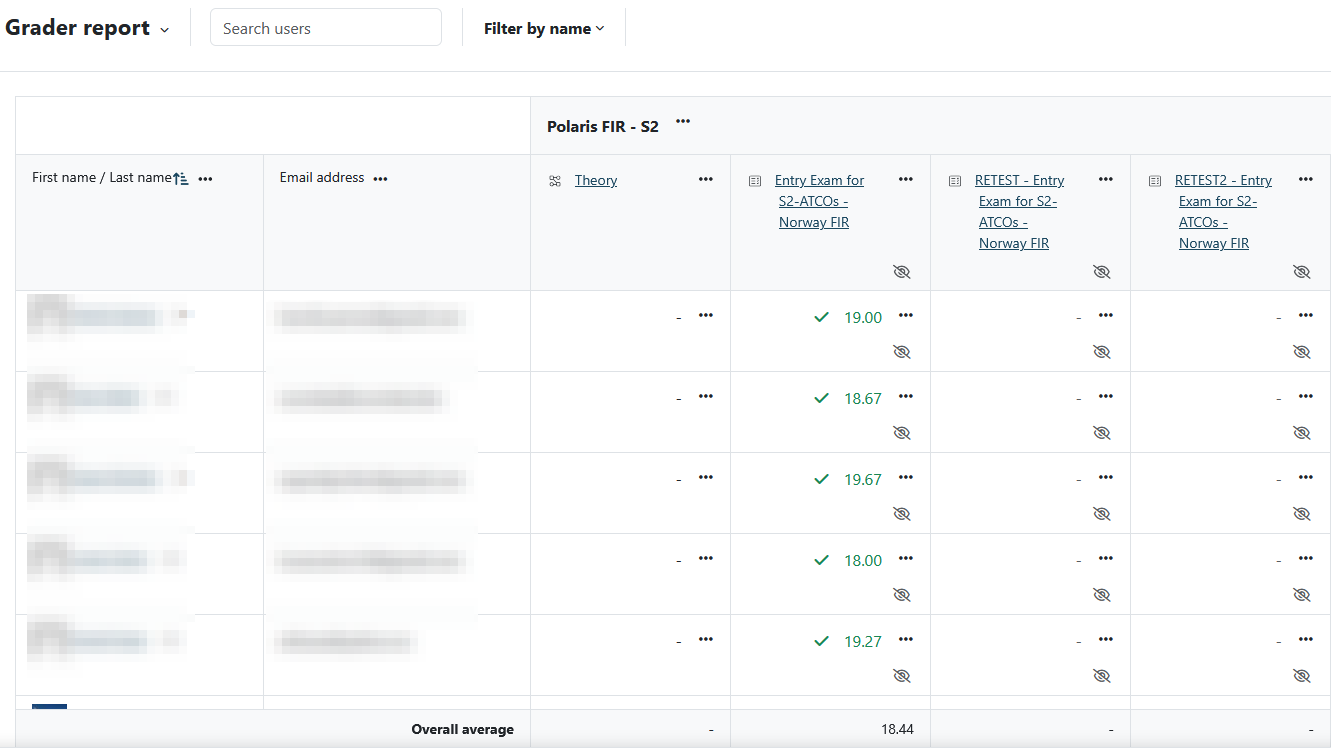The width and height of the screenshot is (1331, 750).
Task: Toggle the hidden eye icon in RETEST2 column header
Action: pos(1301,272)
